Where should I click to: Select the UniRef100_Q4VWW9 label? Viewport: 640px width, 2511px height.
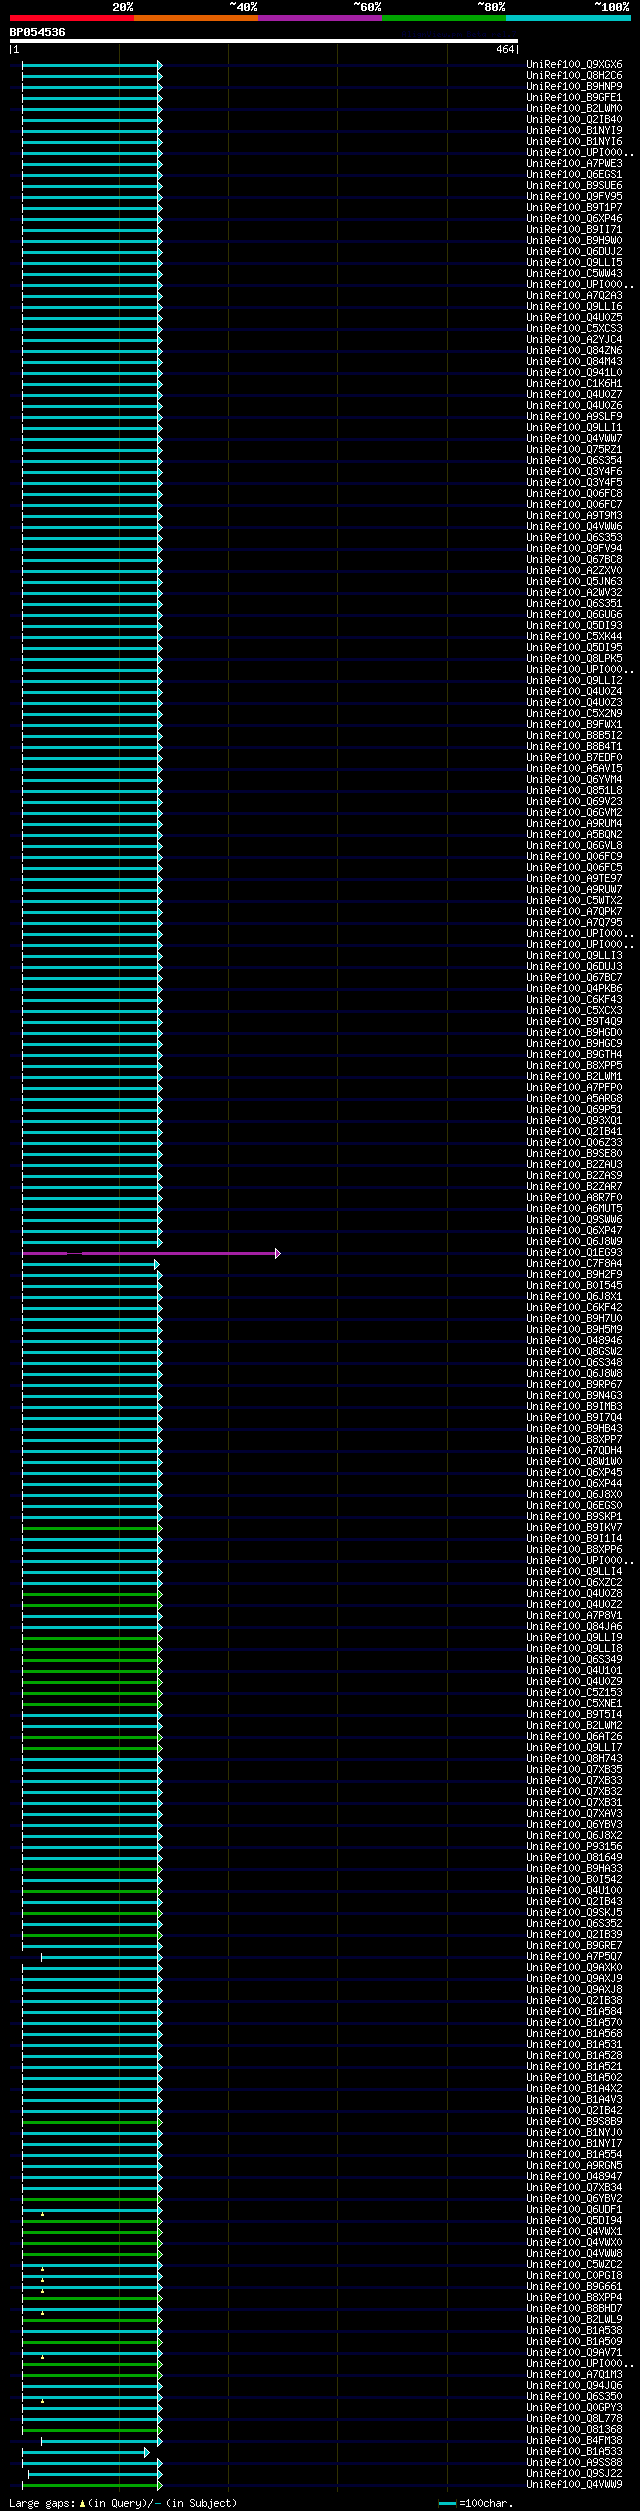(x=574, y=2485)
